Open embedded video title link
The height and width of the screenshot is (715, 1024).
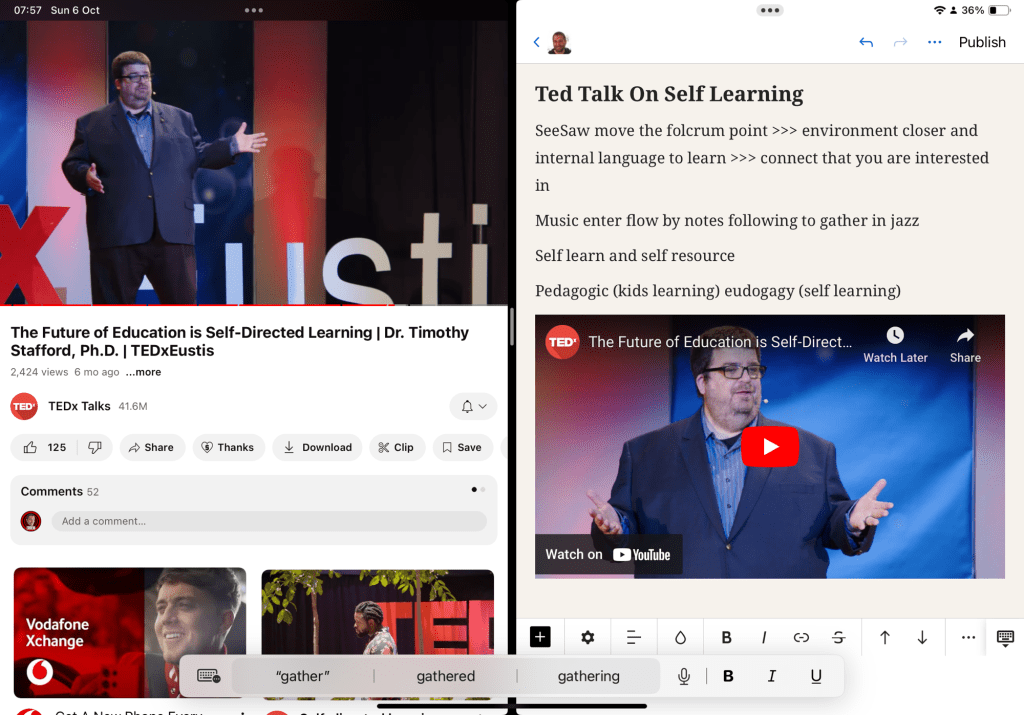[720, 342]
